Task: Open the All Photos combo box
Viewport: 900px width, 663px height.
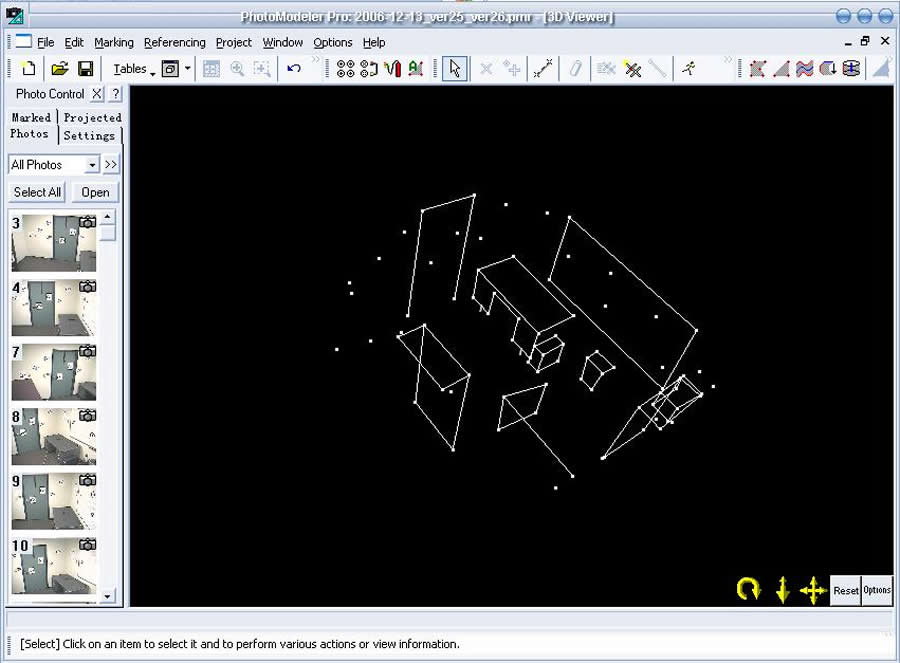Action: coord(54,165)
